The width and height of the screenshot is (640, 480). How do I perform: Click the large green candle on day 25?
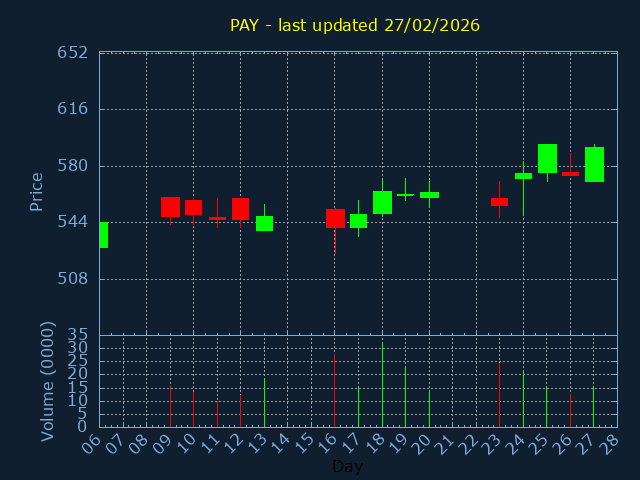pos(547,158)
